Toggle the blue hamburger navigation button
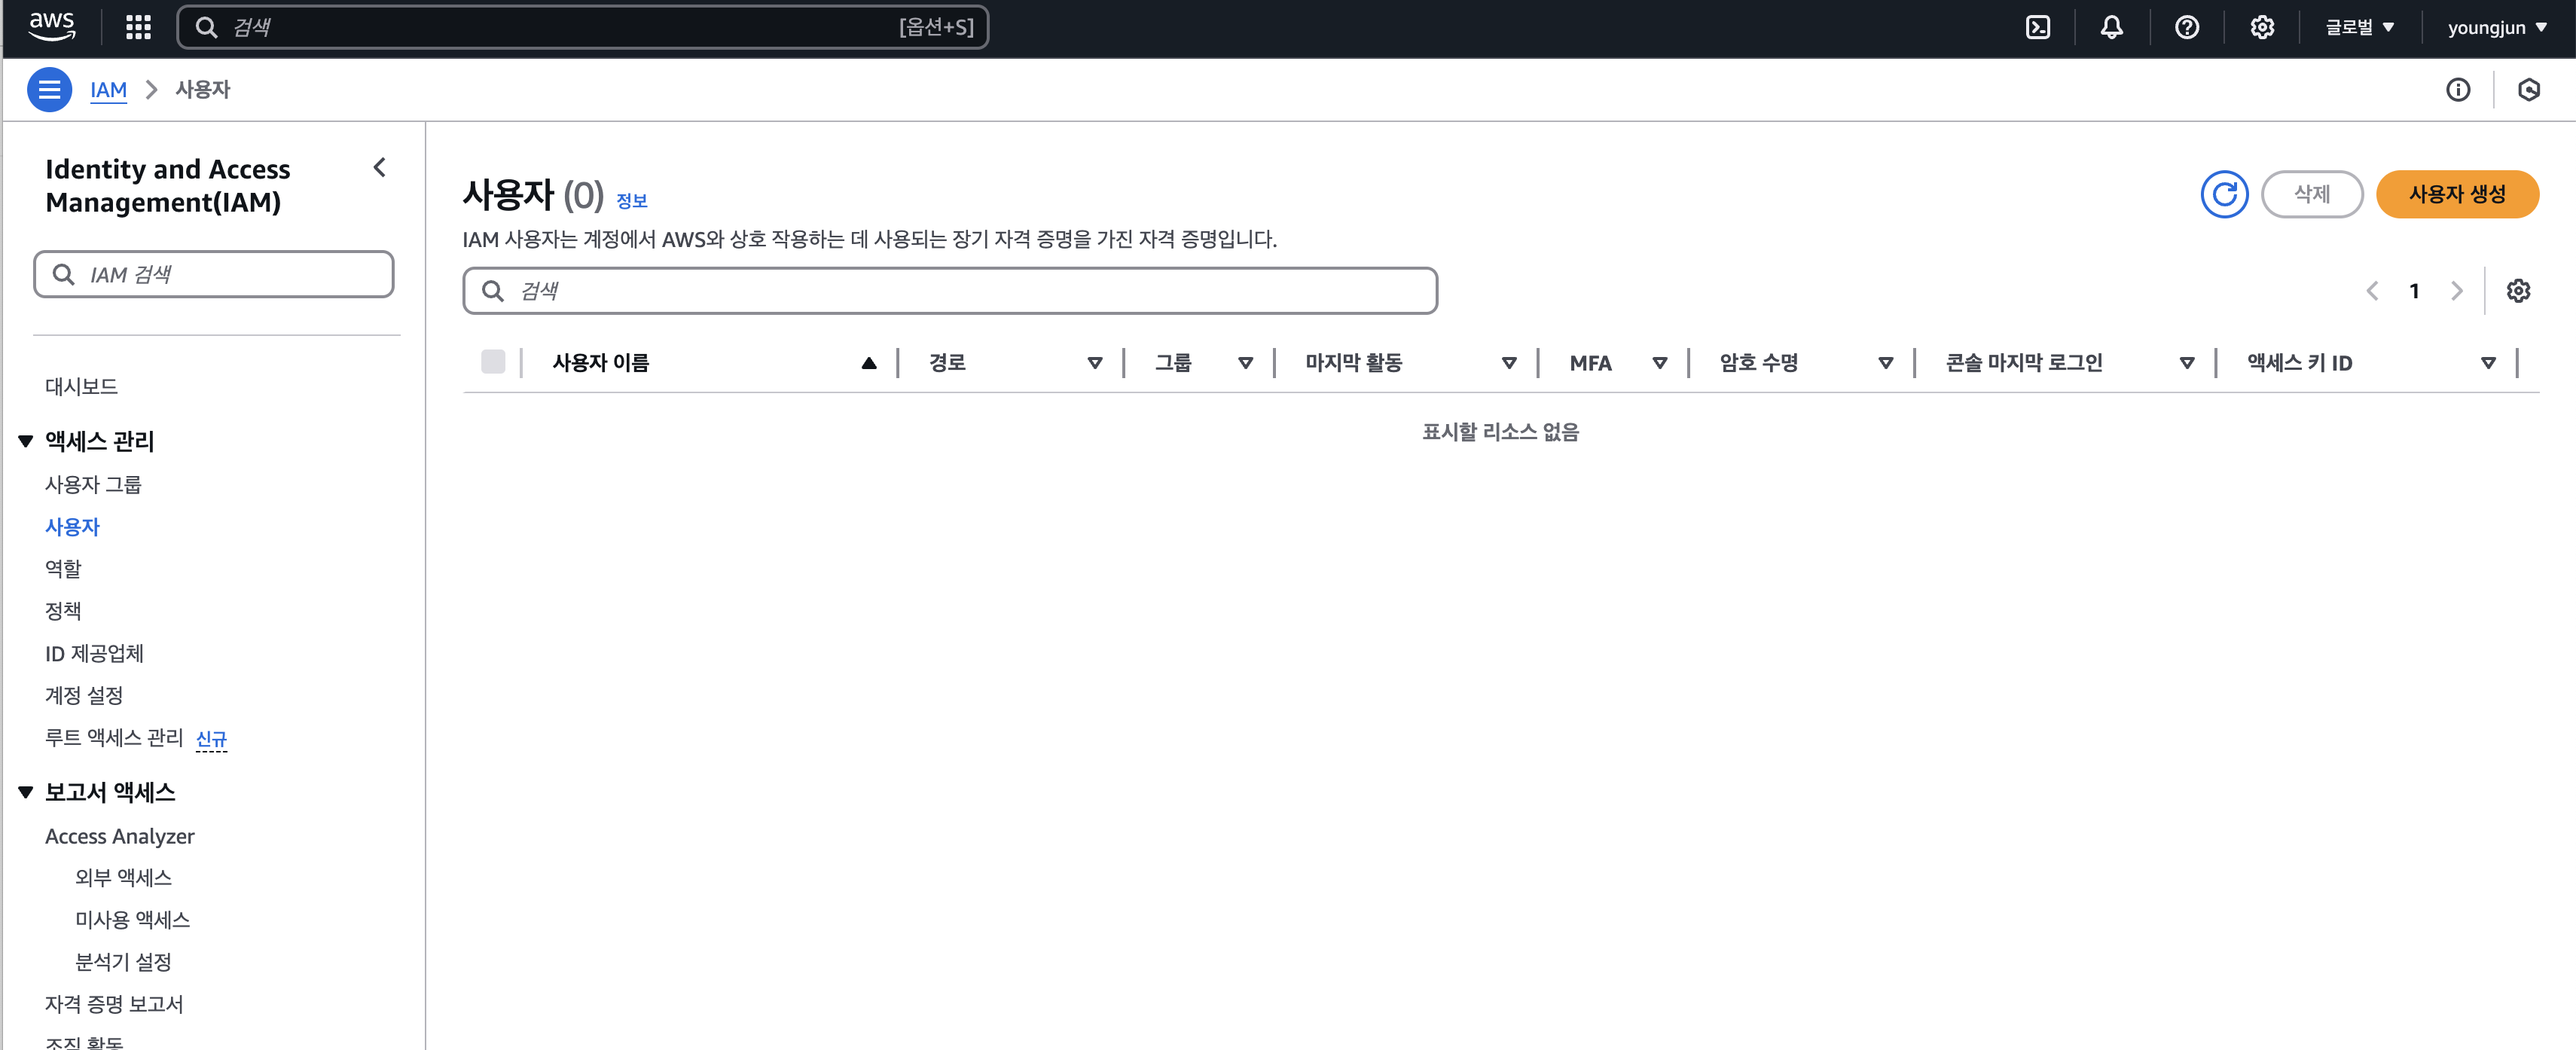Image resolution: width=2576 pixels, height=1050 pixels. [x=49, y=90]
